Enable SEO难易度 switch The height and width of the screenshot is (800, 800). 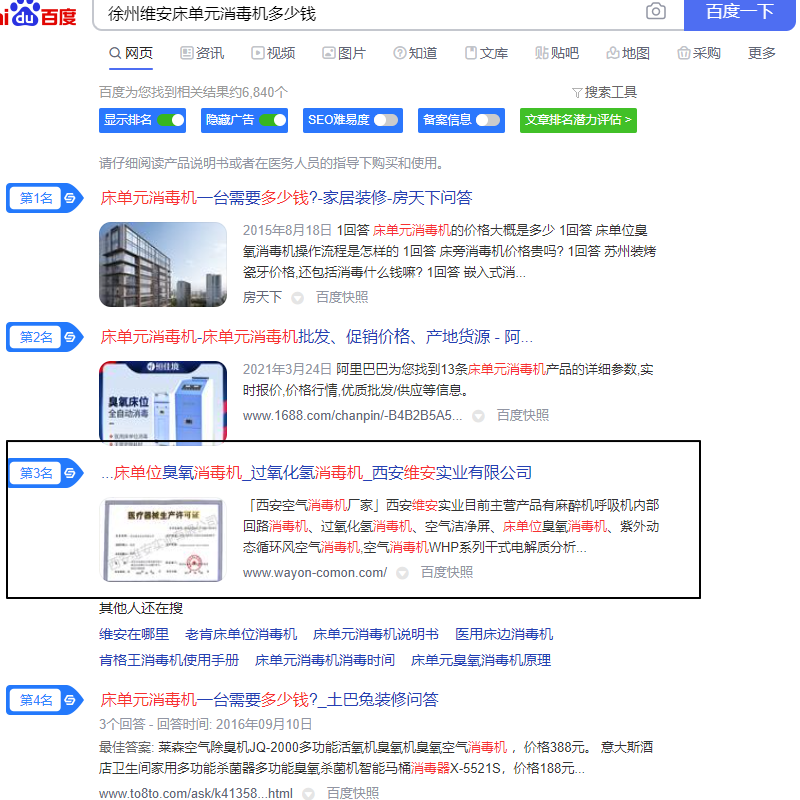pos(386,120)
